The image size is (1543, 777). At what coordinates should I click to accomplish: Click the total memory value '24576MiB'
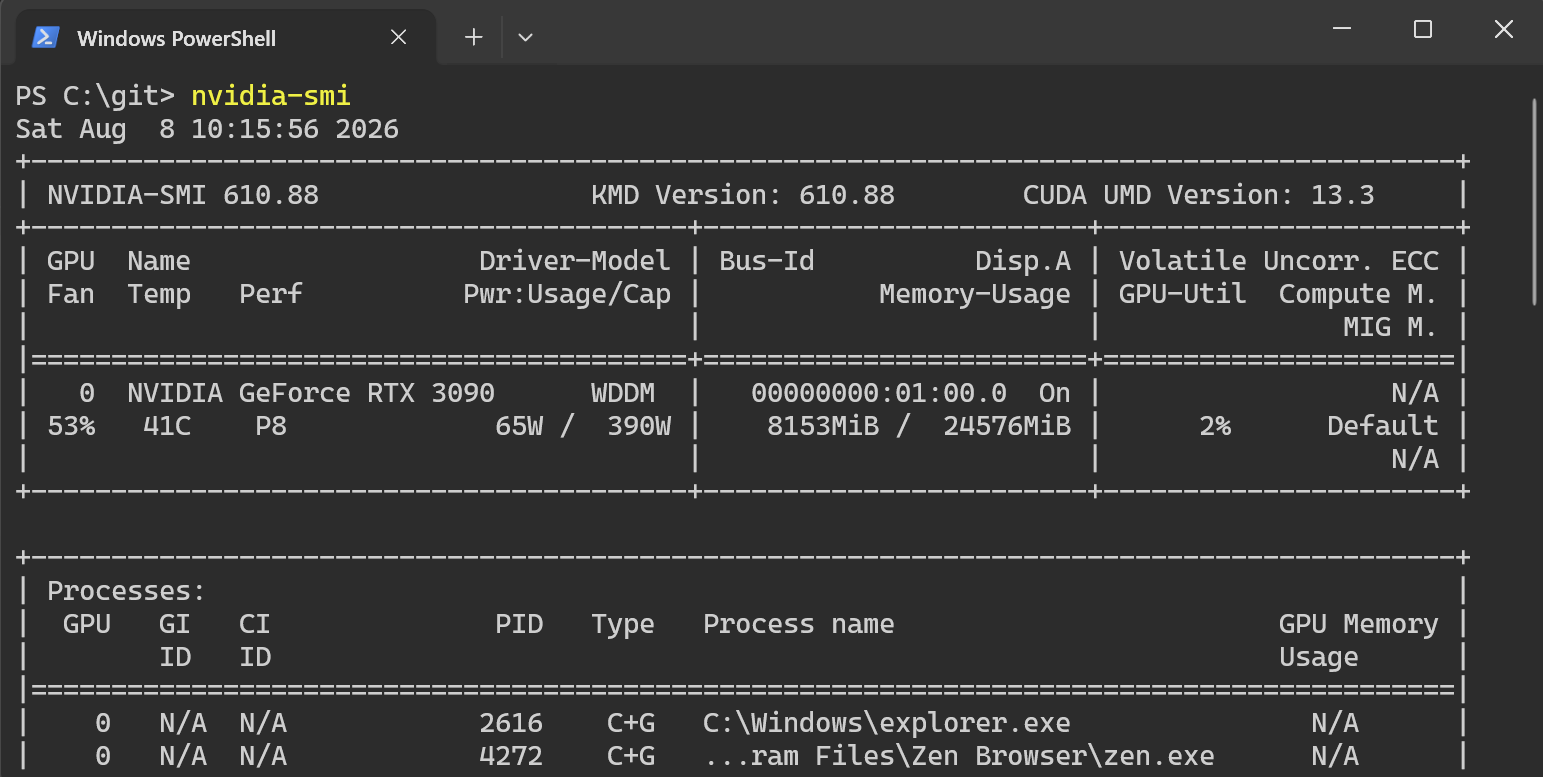[x=1007, y=426]
